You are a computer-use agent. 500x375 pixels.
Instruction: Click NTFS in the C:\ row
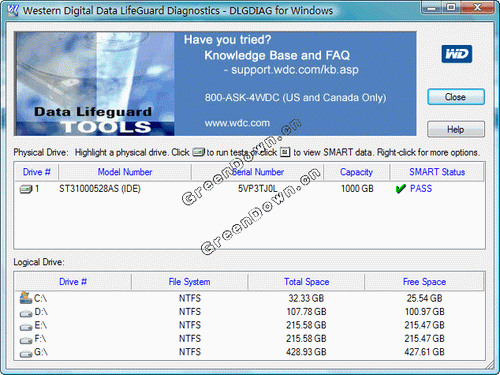(x=190, y=298)
